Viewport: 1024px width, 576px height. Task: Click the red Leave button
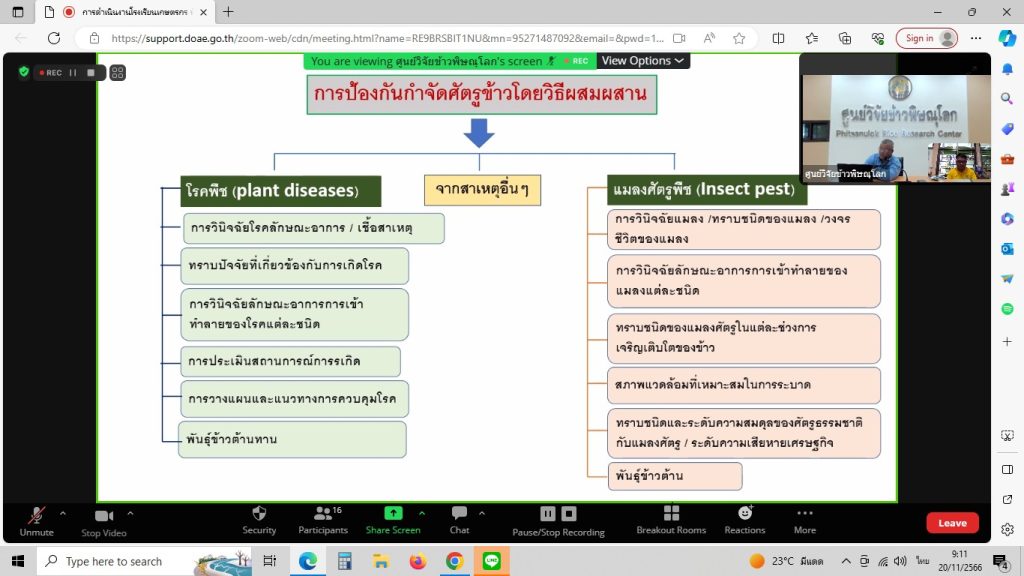(x=952, y=523)
